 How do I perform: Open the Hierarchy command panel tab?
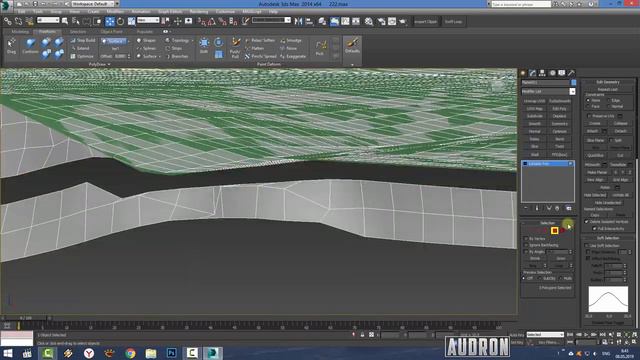[542, 73]
